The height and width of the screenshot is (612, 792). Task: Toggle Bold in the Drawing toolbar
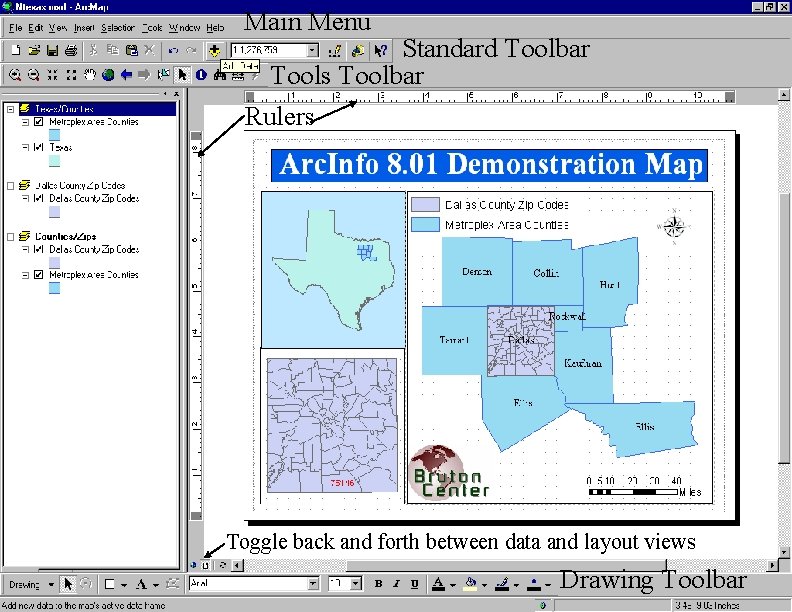pos(378,584)
